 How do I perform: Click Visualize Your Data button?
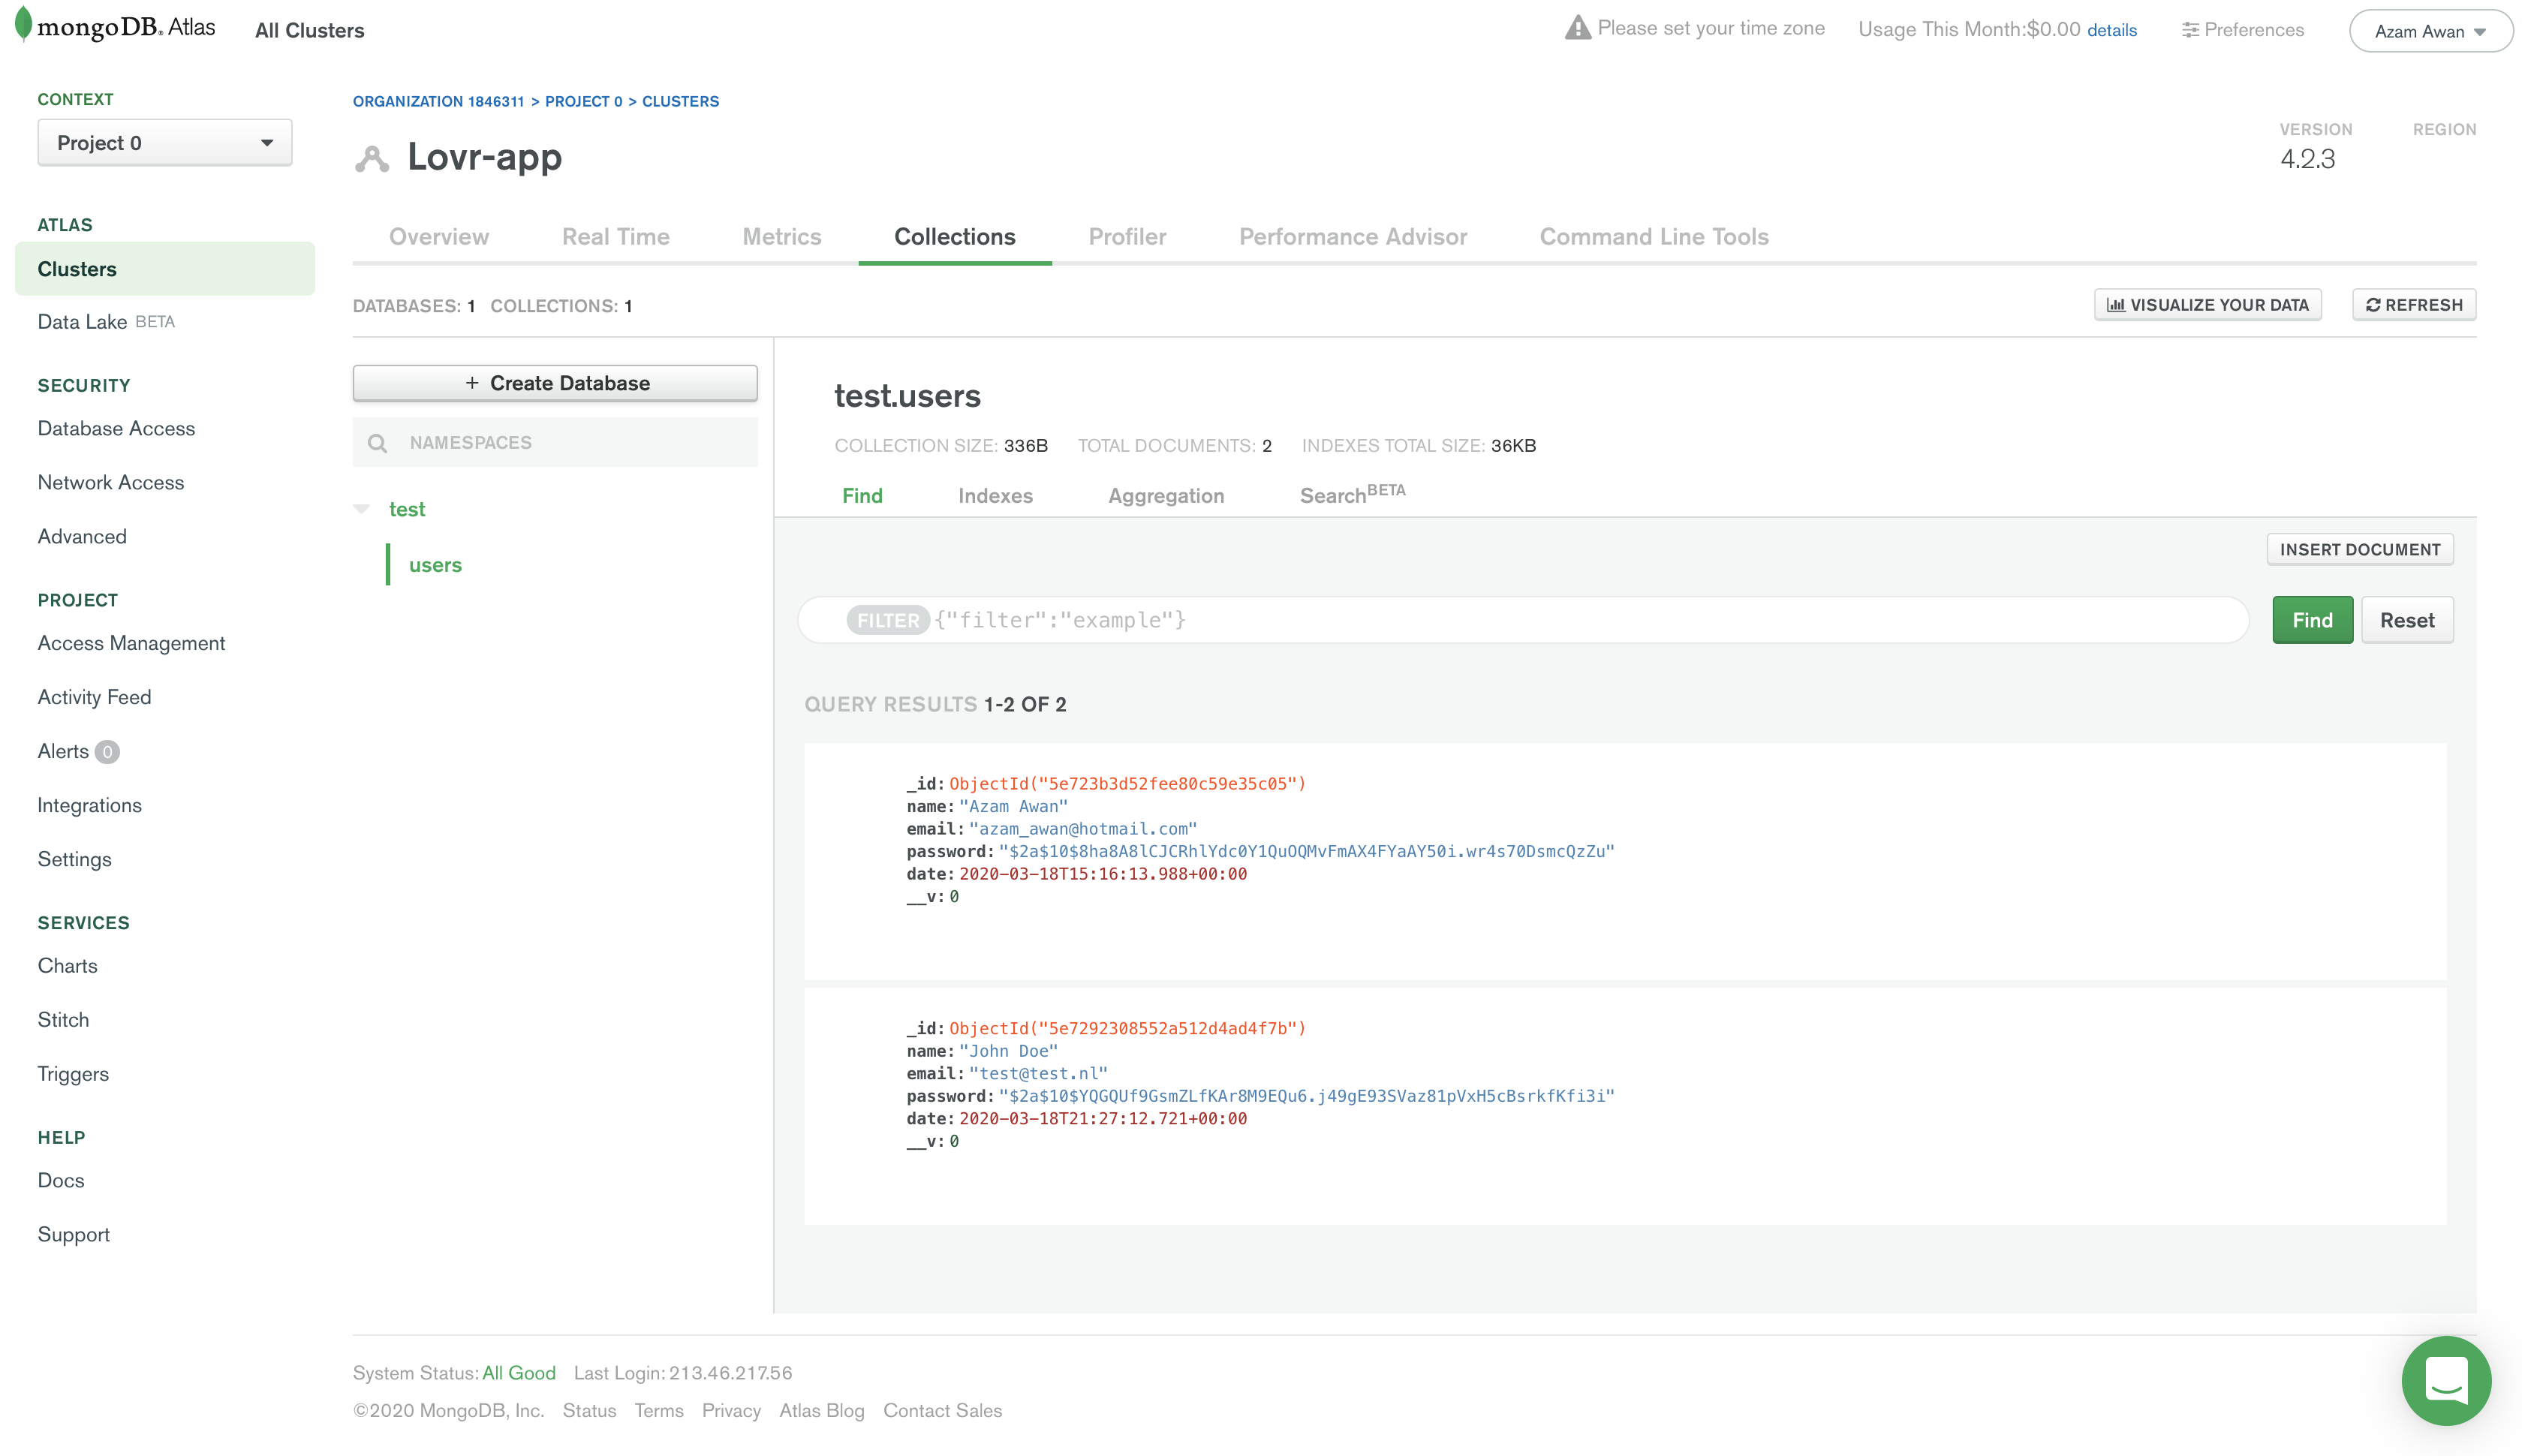(2207, 305)
